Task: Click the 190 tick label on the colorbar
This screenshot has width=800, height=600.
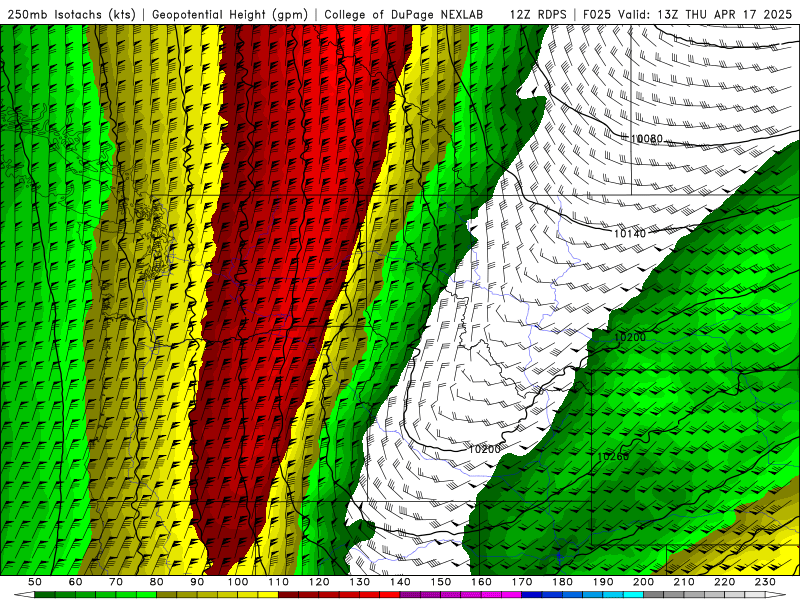Action: 603,582
